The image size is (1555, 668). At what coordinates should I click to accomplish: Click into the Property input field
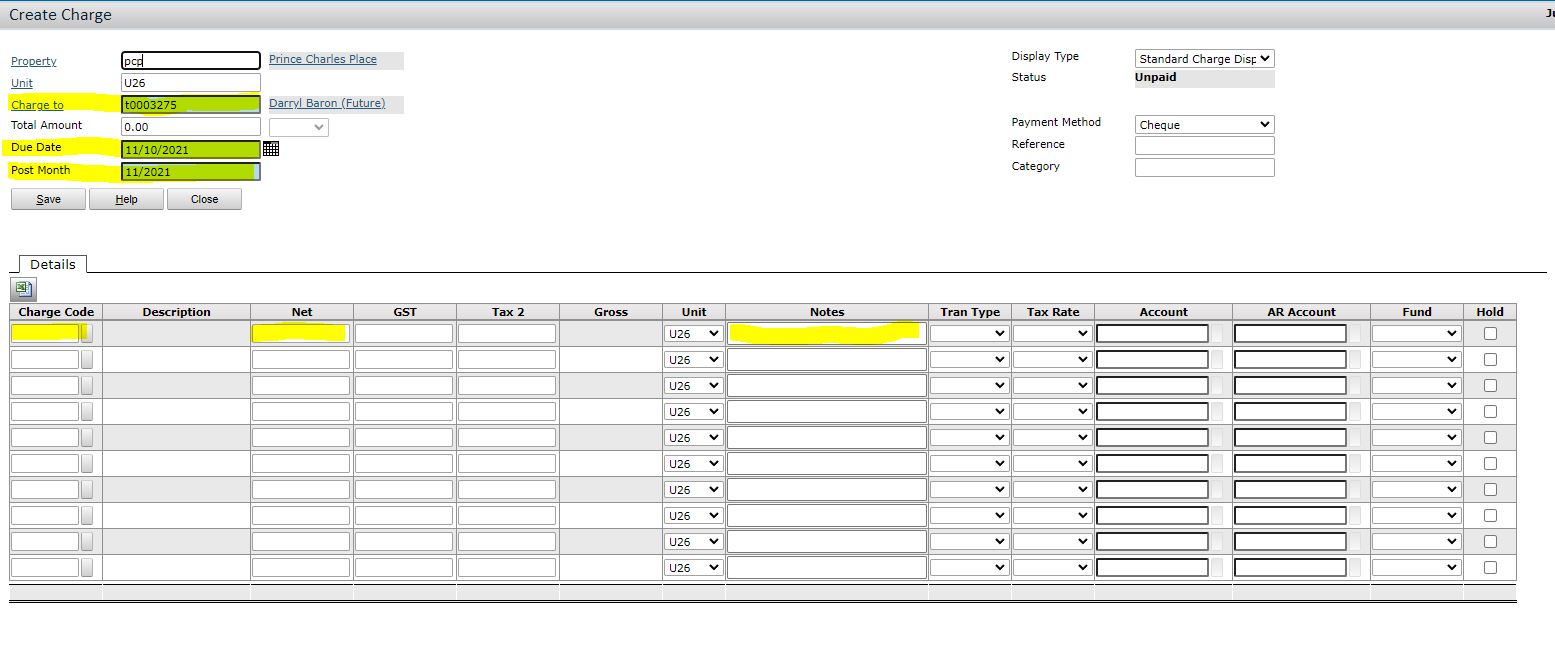[x=191, y=61]
